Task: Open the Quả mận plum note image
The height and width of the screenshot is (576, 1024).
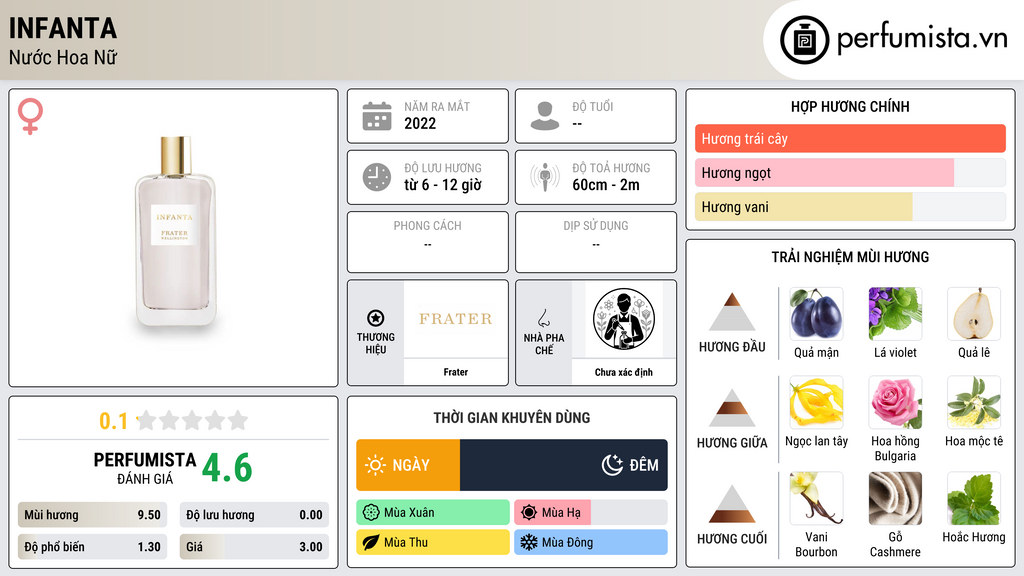Action: pyautogui.click(x=816, y=313)
